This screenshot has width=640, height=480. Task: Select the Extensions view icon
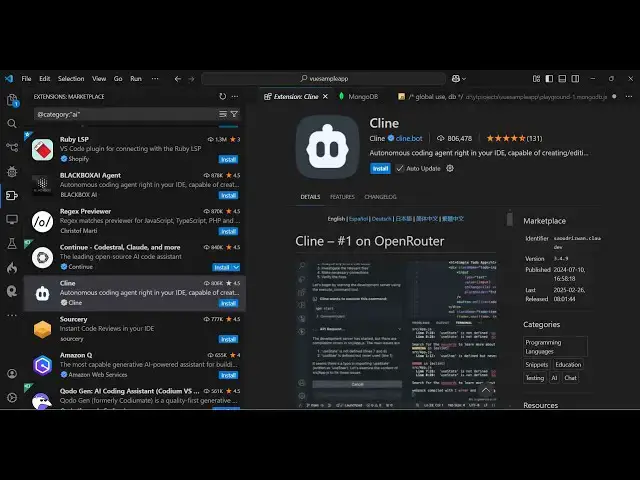12,196
